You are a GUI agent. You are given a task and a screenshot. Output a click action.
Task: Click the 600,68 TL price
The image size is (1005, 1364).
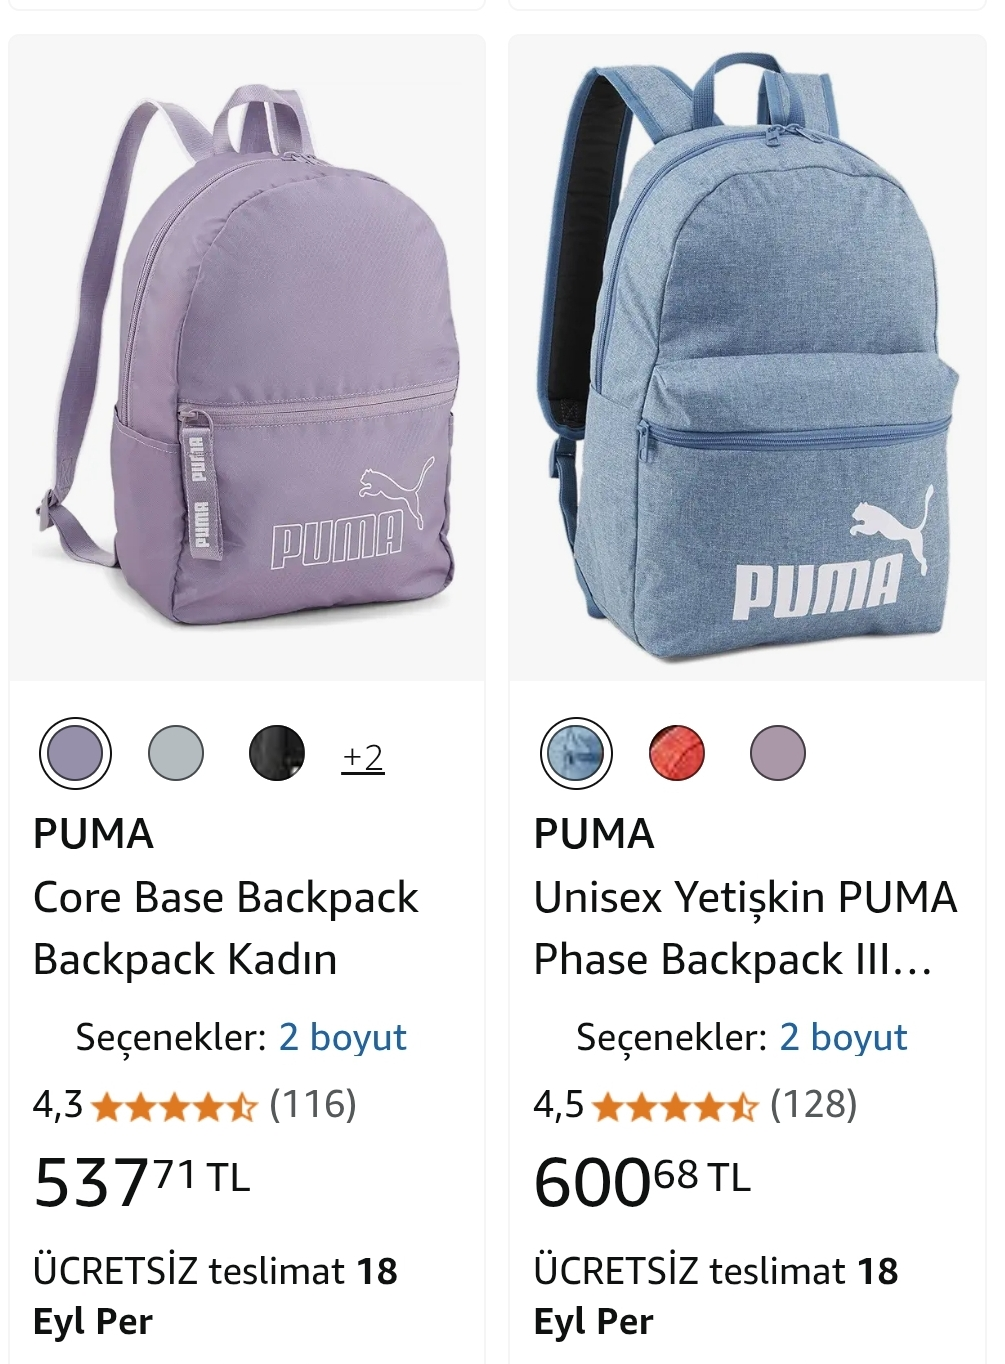click(x=643, y=1181)
